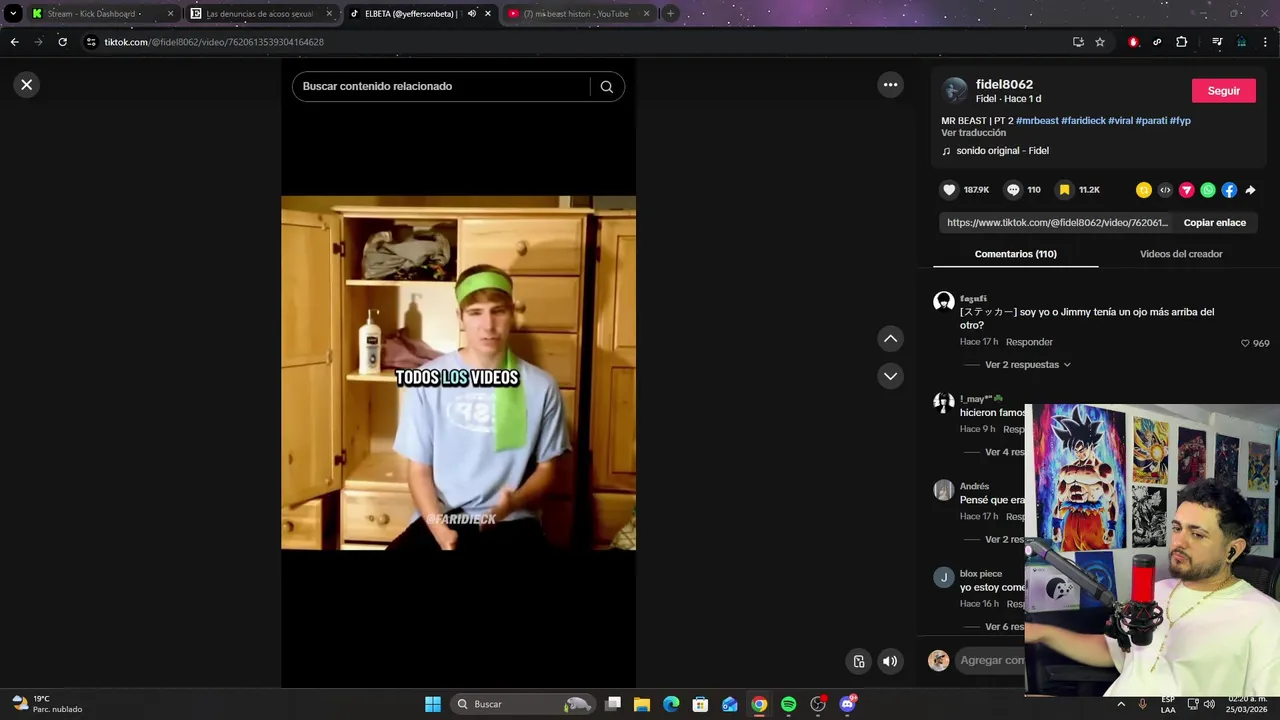Open the three-dots more options menu

click(890, 85)
